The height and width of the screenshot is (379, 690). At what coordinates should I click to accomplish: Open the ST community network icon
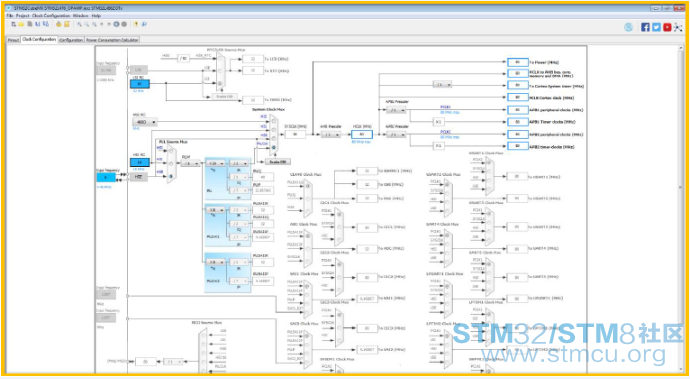tap(678, 27)
